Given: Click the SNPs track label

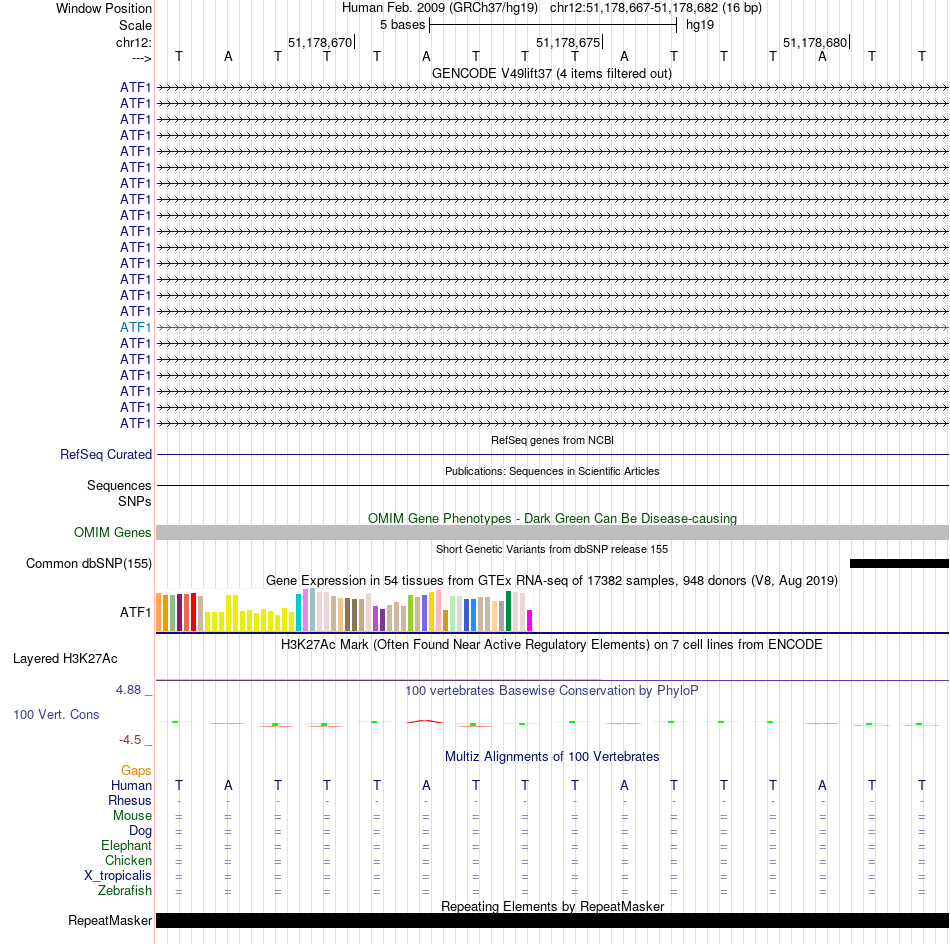Looking at the screenshot, I should tap(135, 502).
